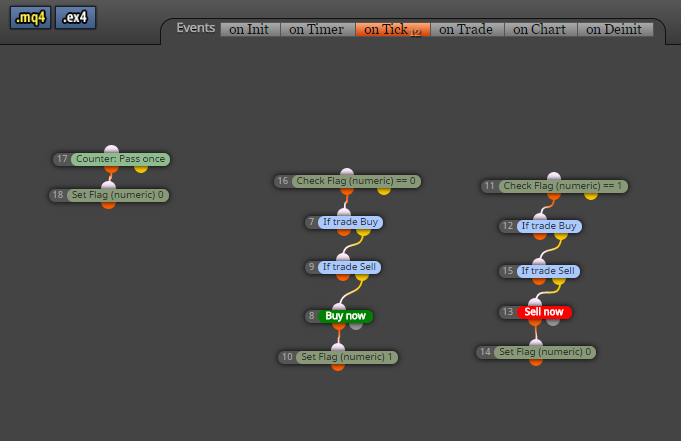This screenshot has width=681, height=441.
Task: Click orange output connector of block 18
Action: coord(108,205)
